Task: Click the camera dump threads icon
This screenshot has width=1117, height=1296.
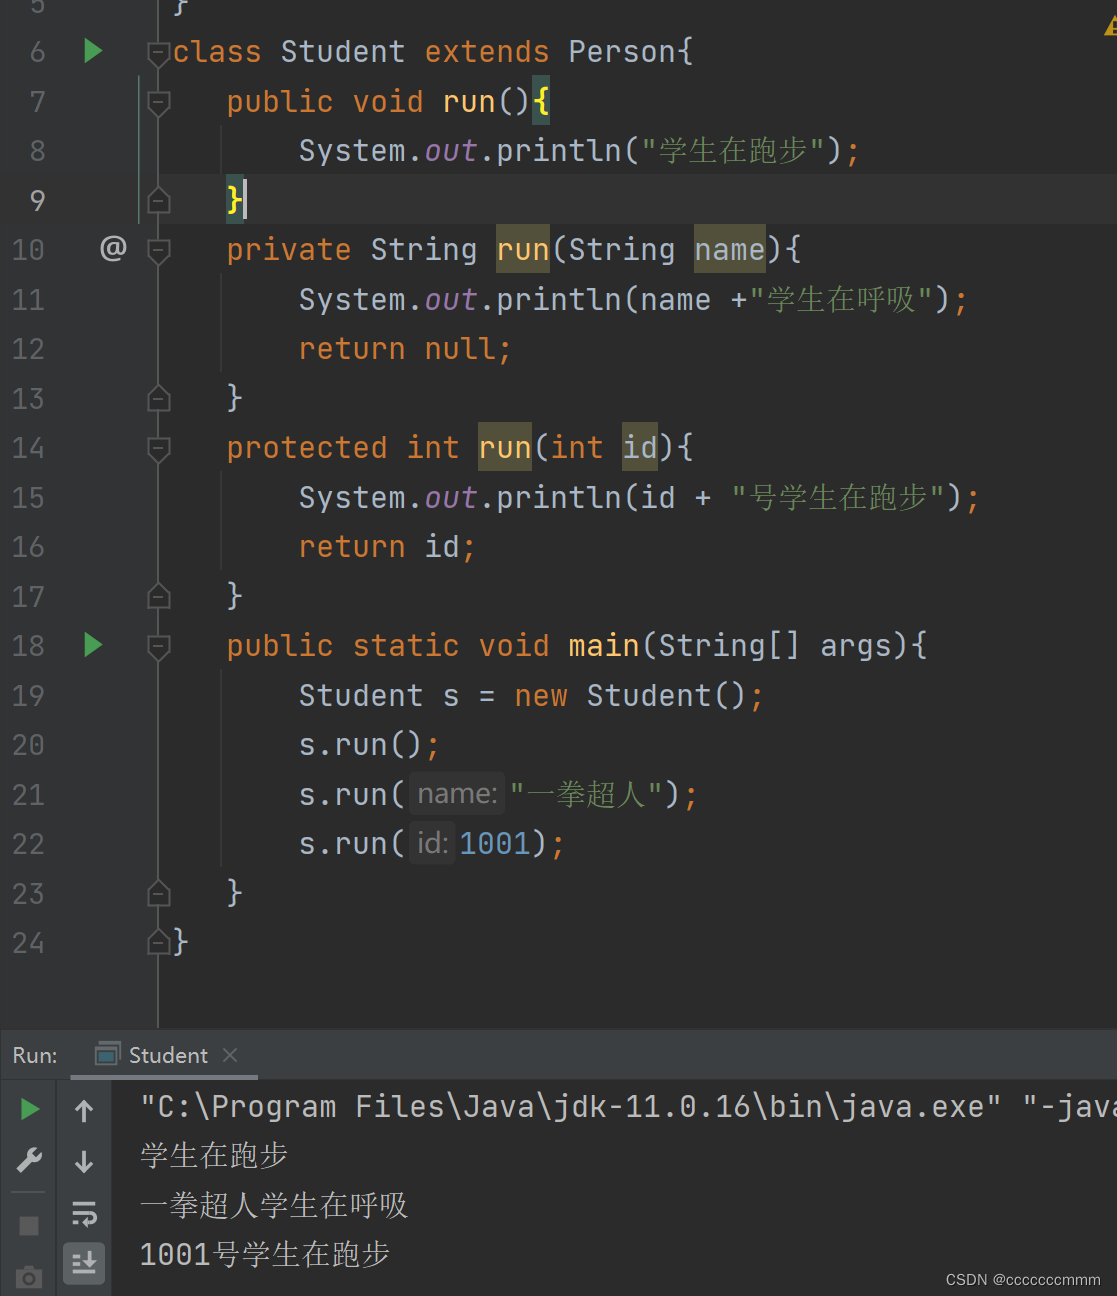Action: 29,1277
